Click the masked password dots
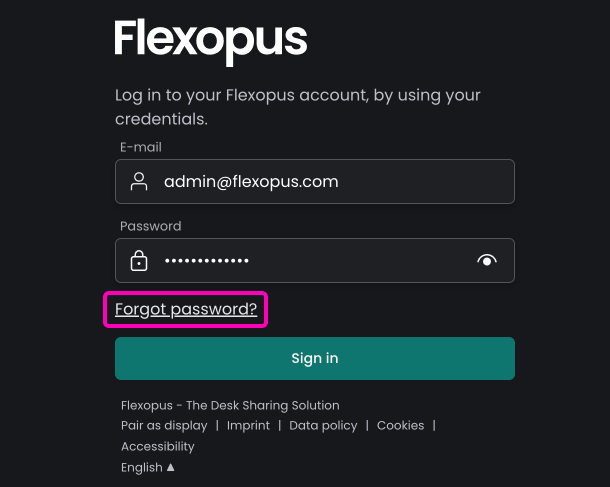The height and width of the screenshot is (487, 610). pyautogui.click(x=207, y=261)
